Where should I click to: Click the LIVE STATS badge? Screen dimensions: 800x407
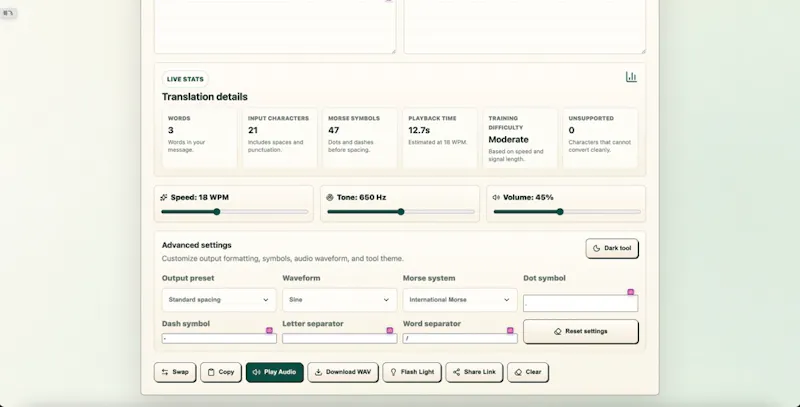tap(185, 79)
